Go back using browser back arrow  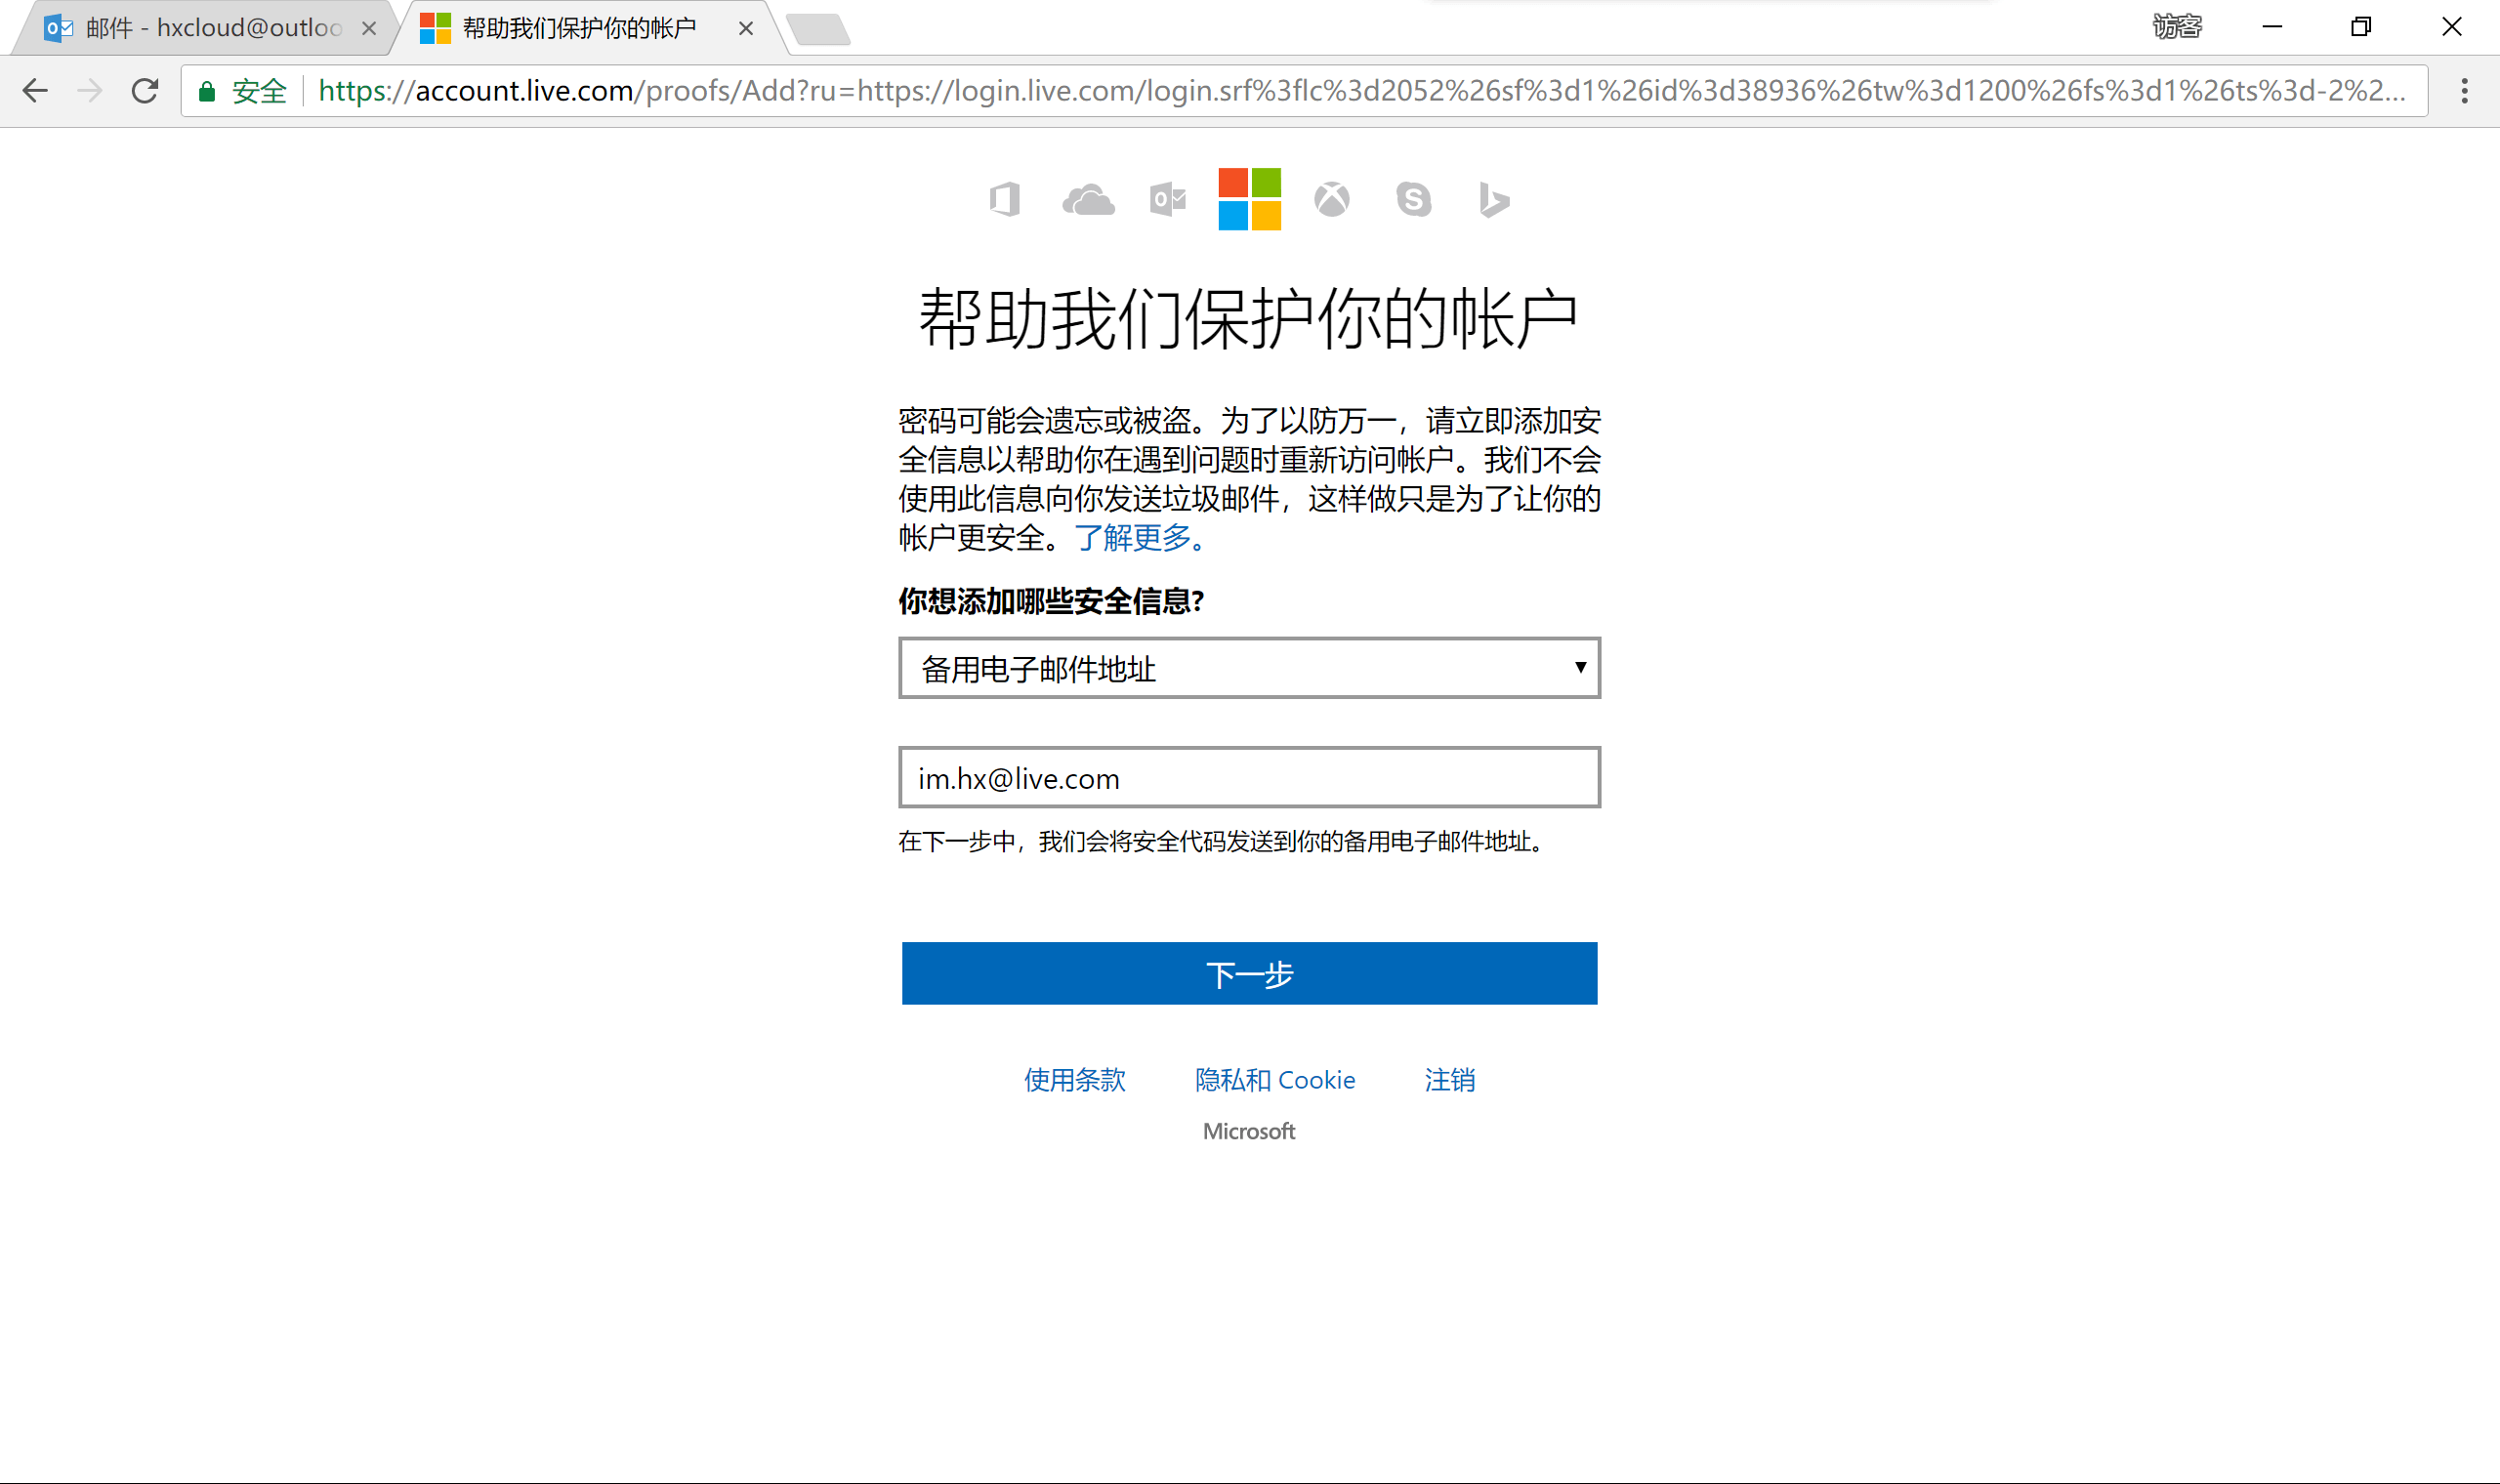coord(35,91)
